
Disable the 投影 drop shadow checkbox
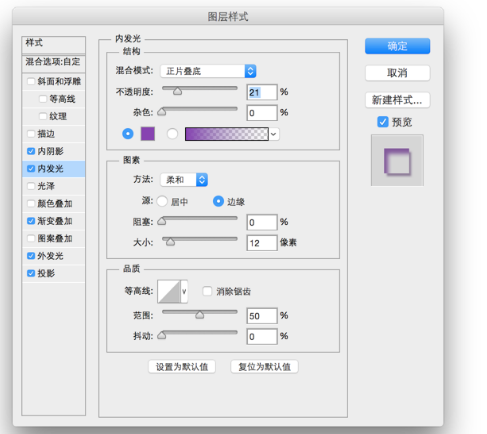point(31,273)
